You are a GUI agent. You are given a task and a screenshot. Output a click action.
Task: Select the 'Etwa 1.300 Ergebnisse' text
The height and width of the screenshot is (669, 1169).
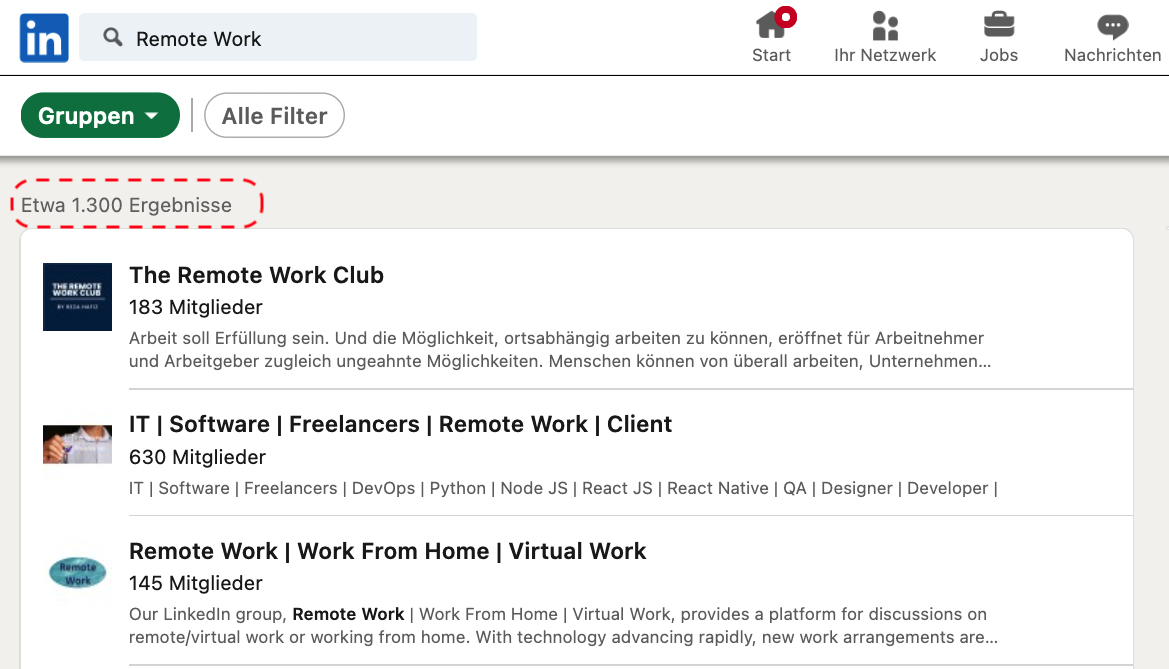[x=126, y=205]
